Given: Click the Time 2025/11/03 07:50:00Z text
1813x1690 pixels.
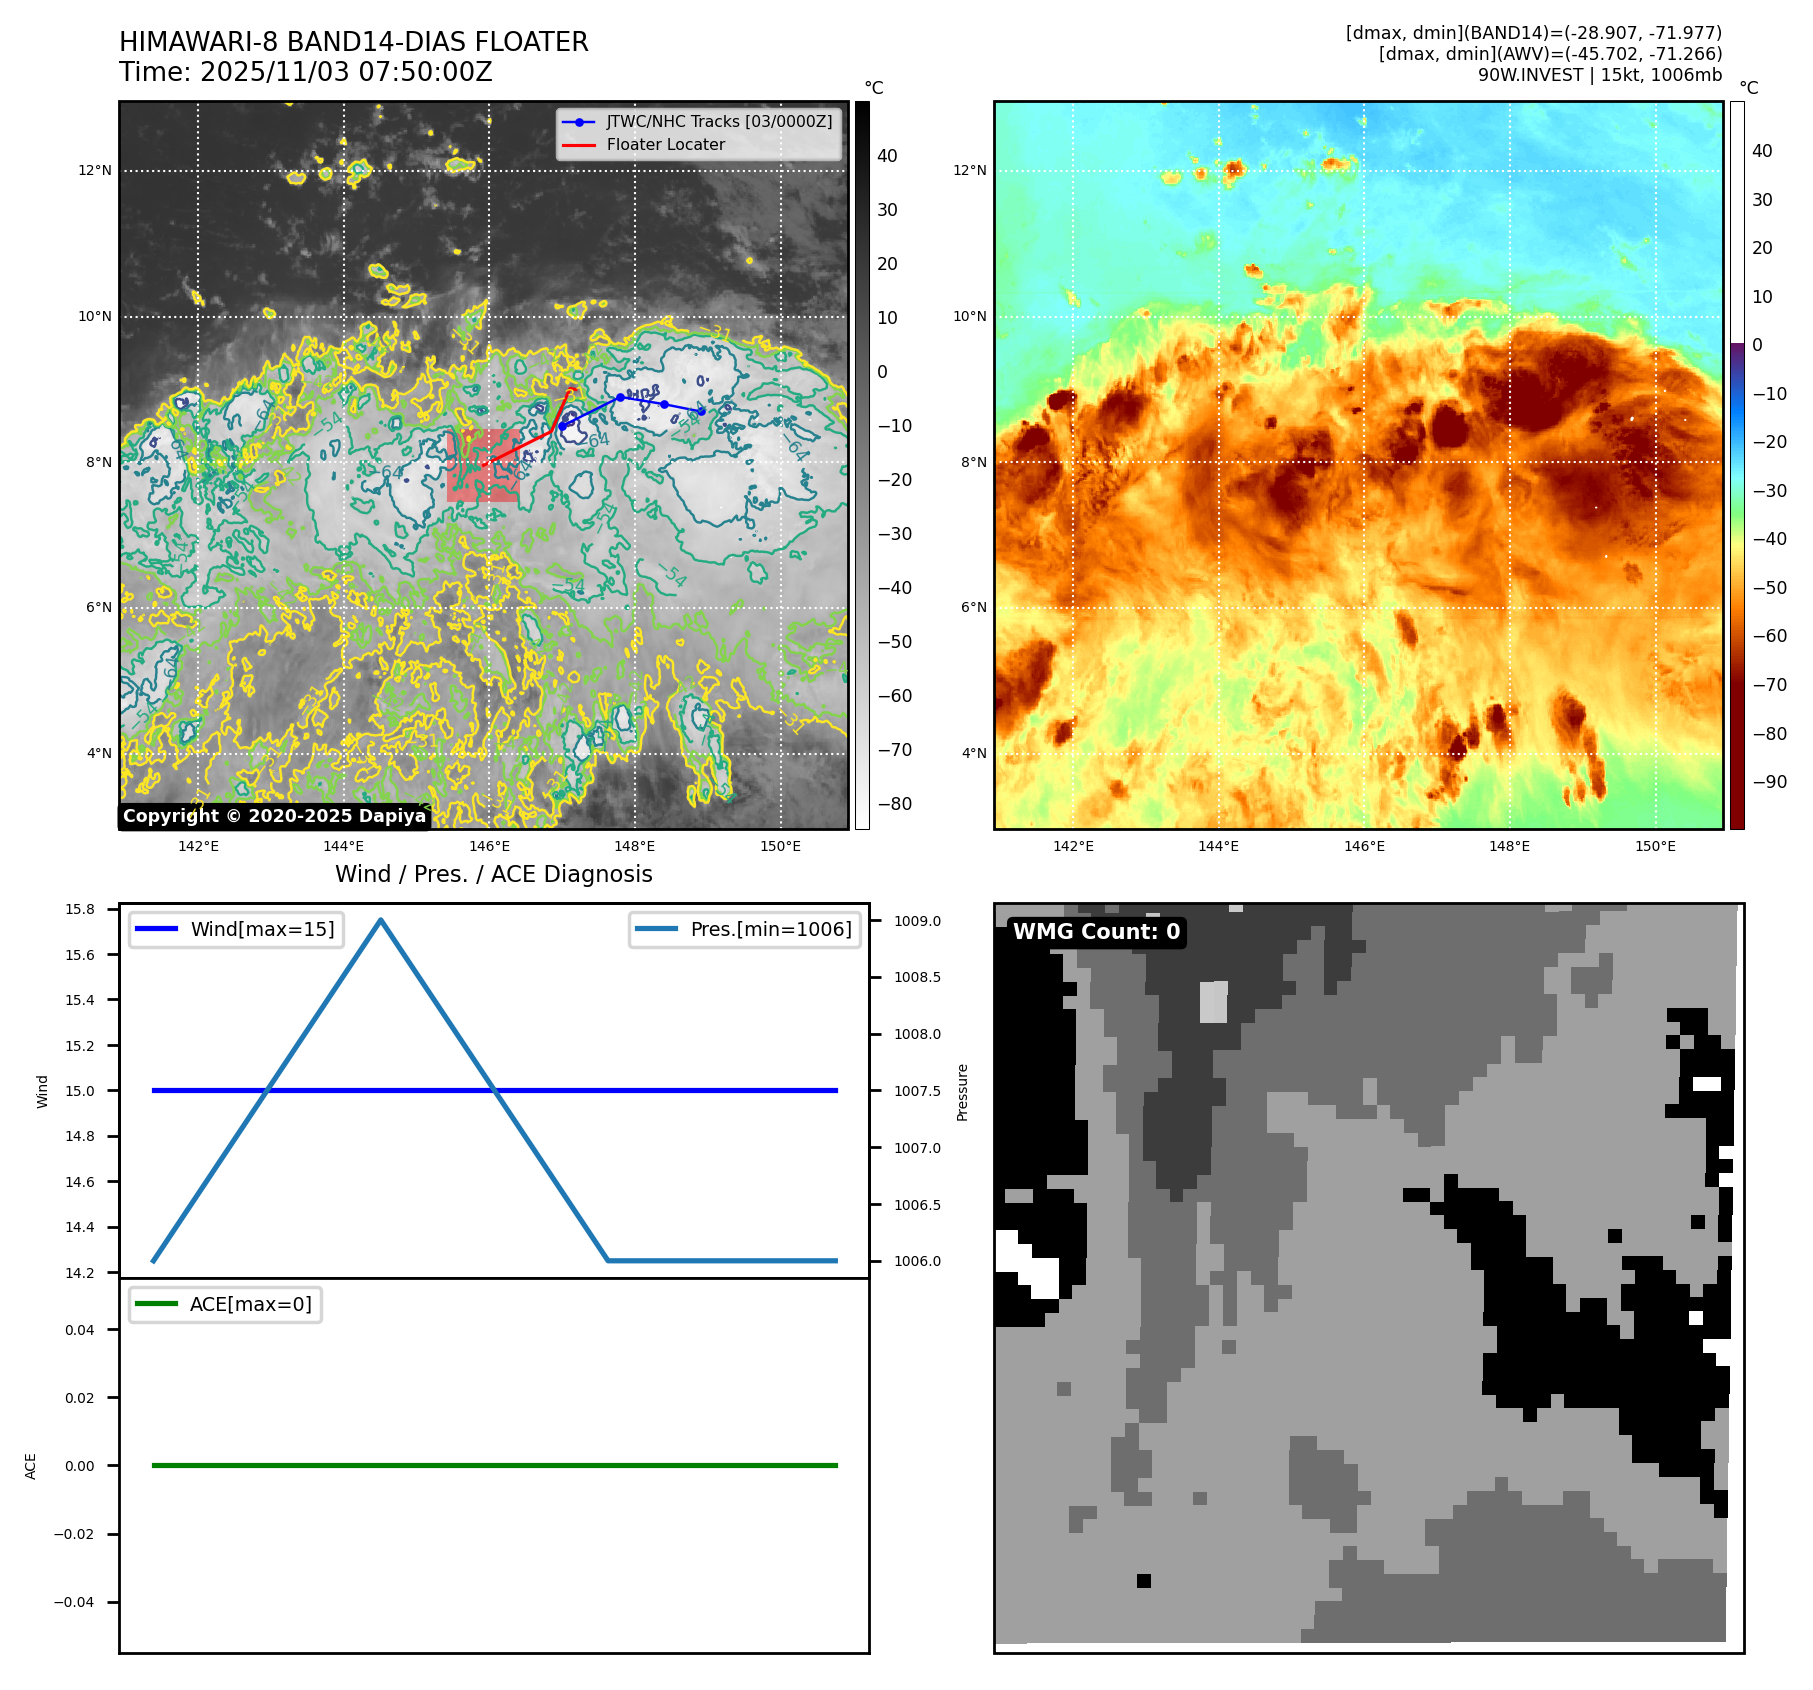Looking at the screenshot, I should click(306, 72).
